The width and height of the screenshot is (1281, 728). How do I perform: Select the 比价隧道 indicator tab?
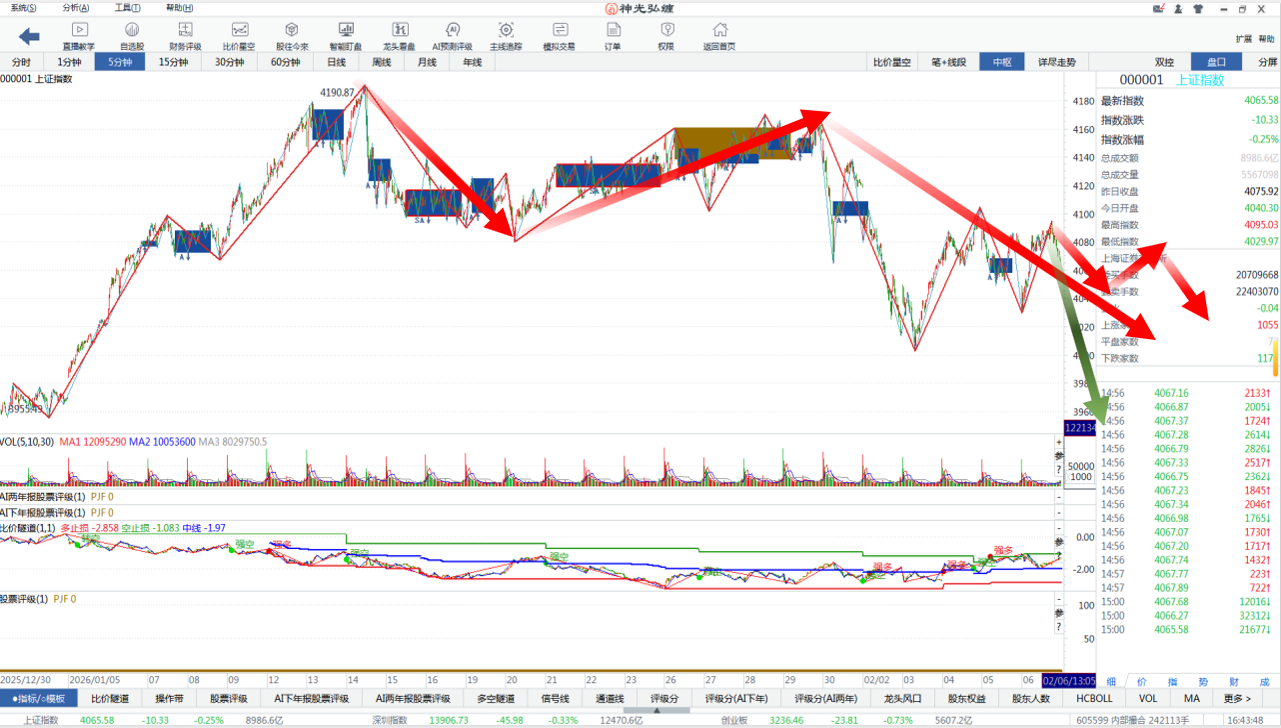coord(110,698)
